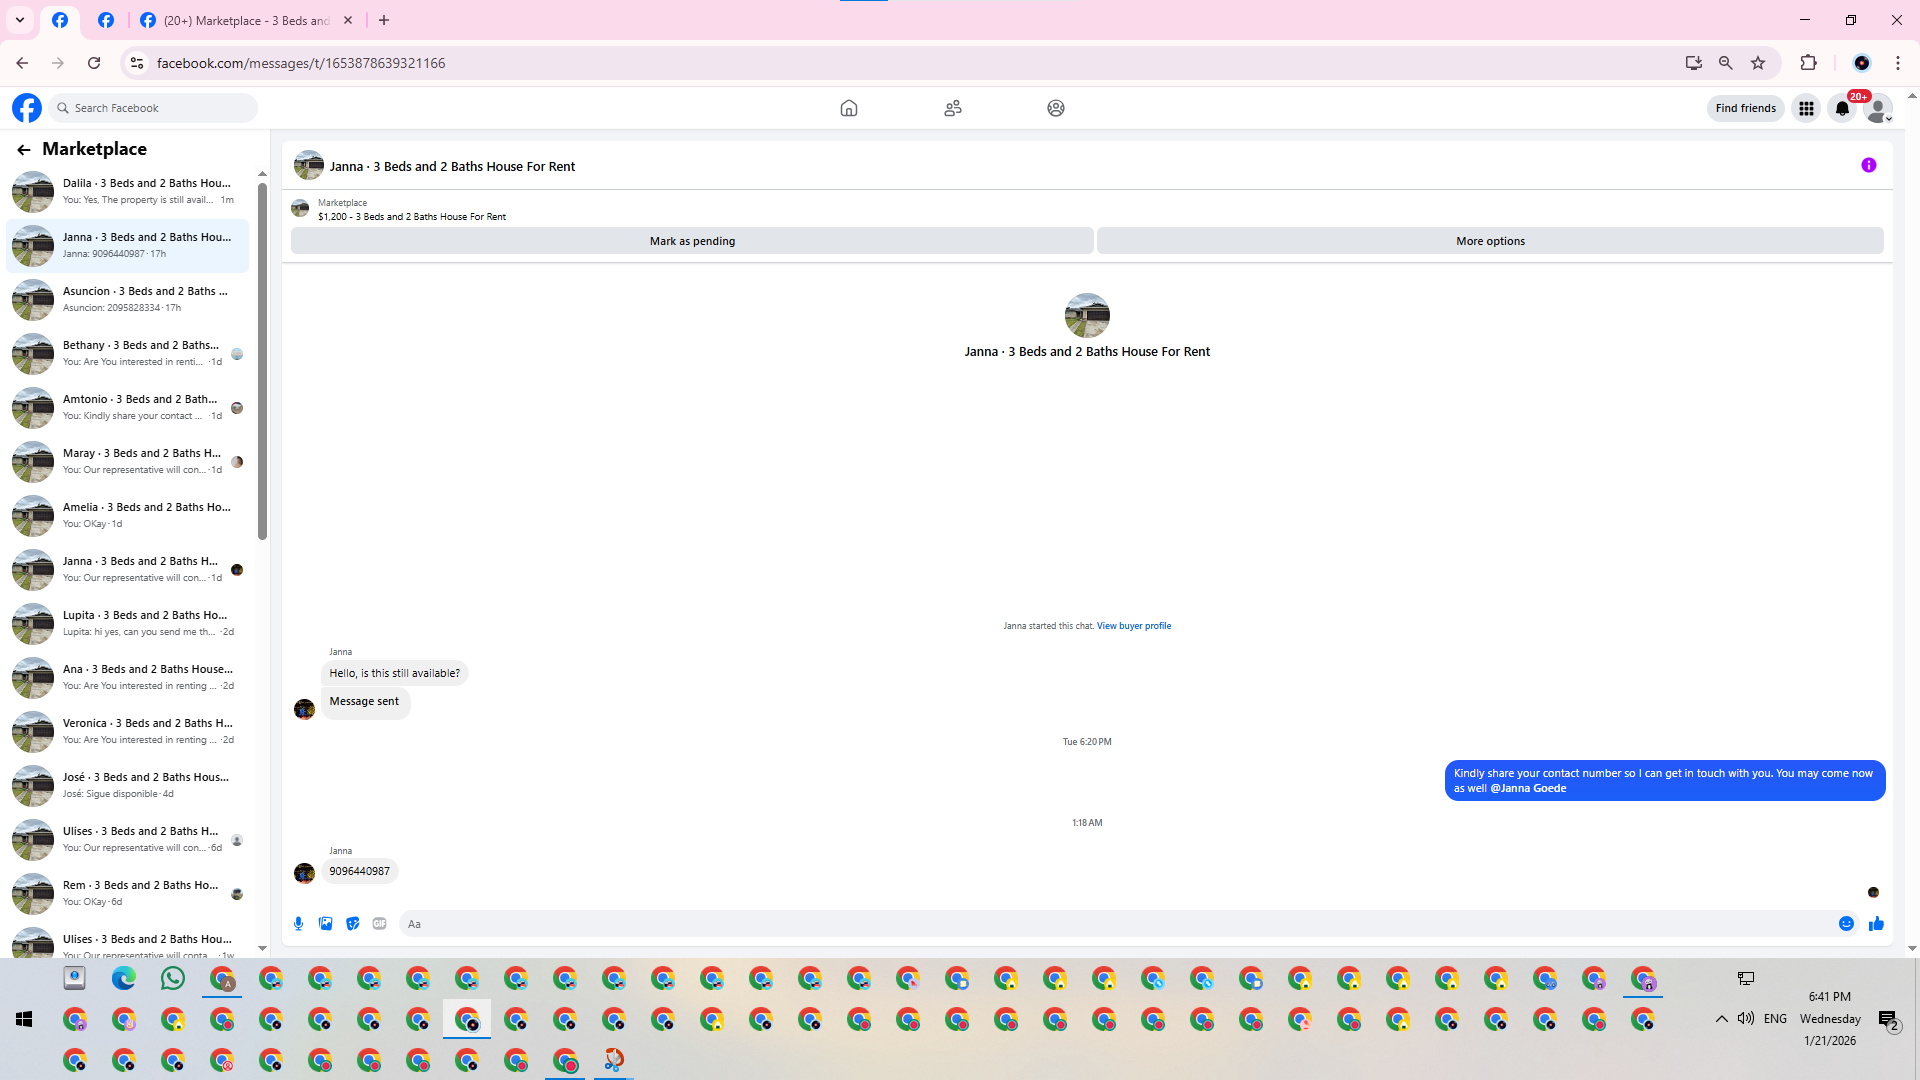Open the View buyer profile link
1920x1080 pixels.
click(1133, 626)
